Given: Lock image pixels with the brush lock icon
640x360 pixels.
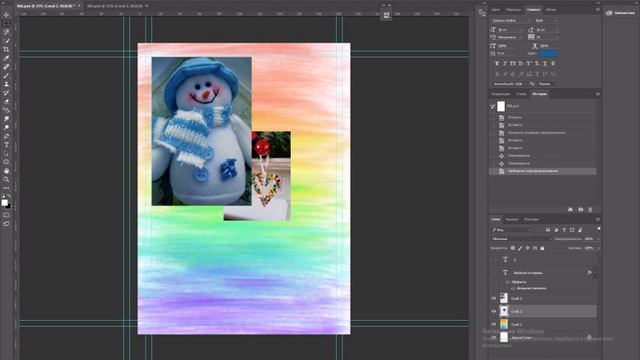Looking at the screenshot, I should coord(520,248).
